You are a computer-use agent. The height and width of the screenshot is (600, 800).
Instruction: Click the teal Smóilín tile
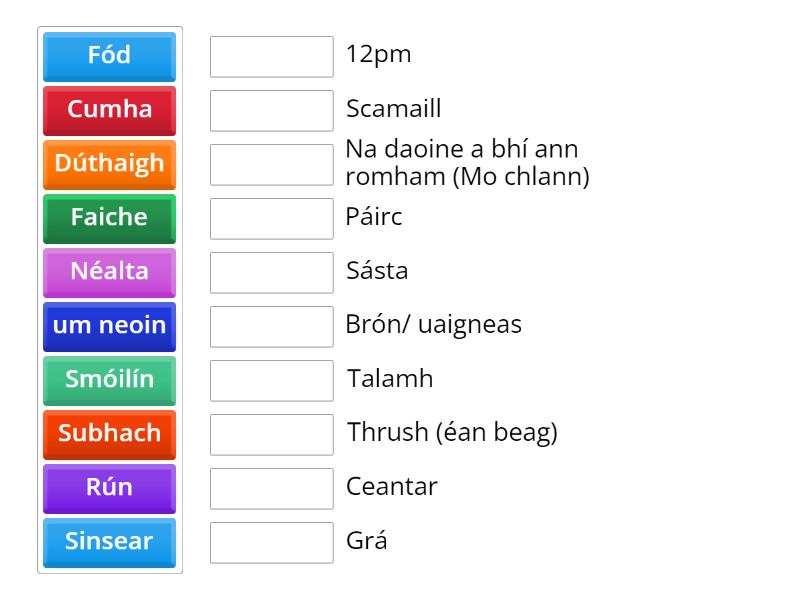[x=109, y=380]
